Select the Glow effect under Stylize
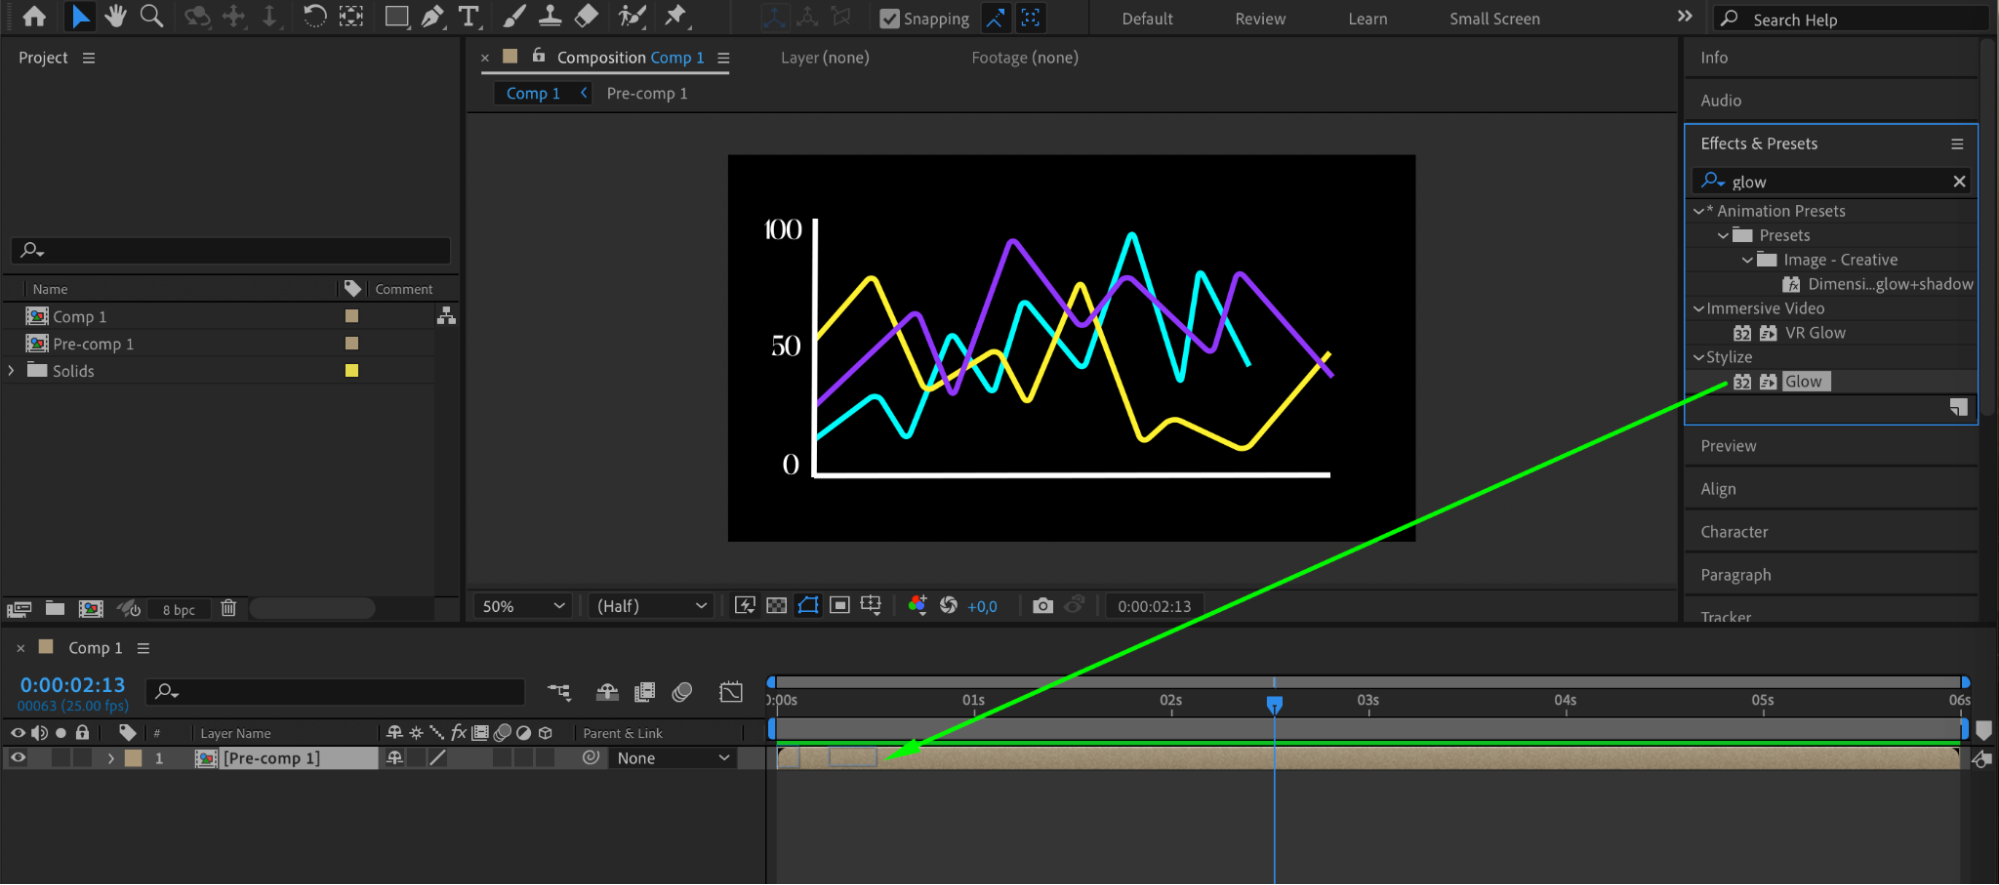 pyautogui.click(x=1803, y=381)
